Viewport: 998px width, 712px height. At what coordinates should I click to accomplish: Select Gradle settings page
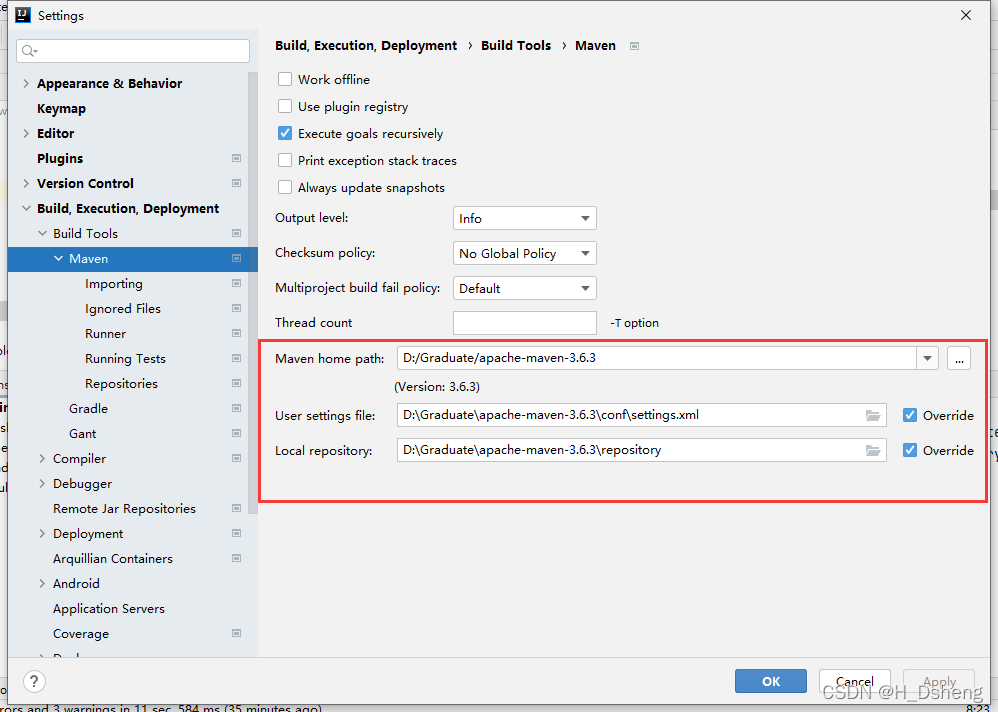88,408
